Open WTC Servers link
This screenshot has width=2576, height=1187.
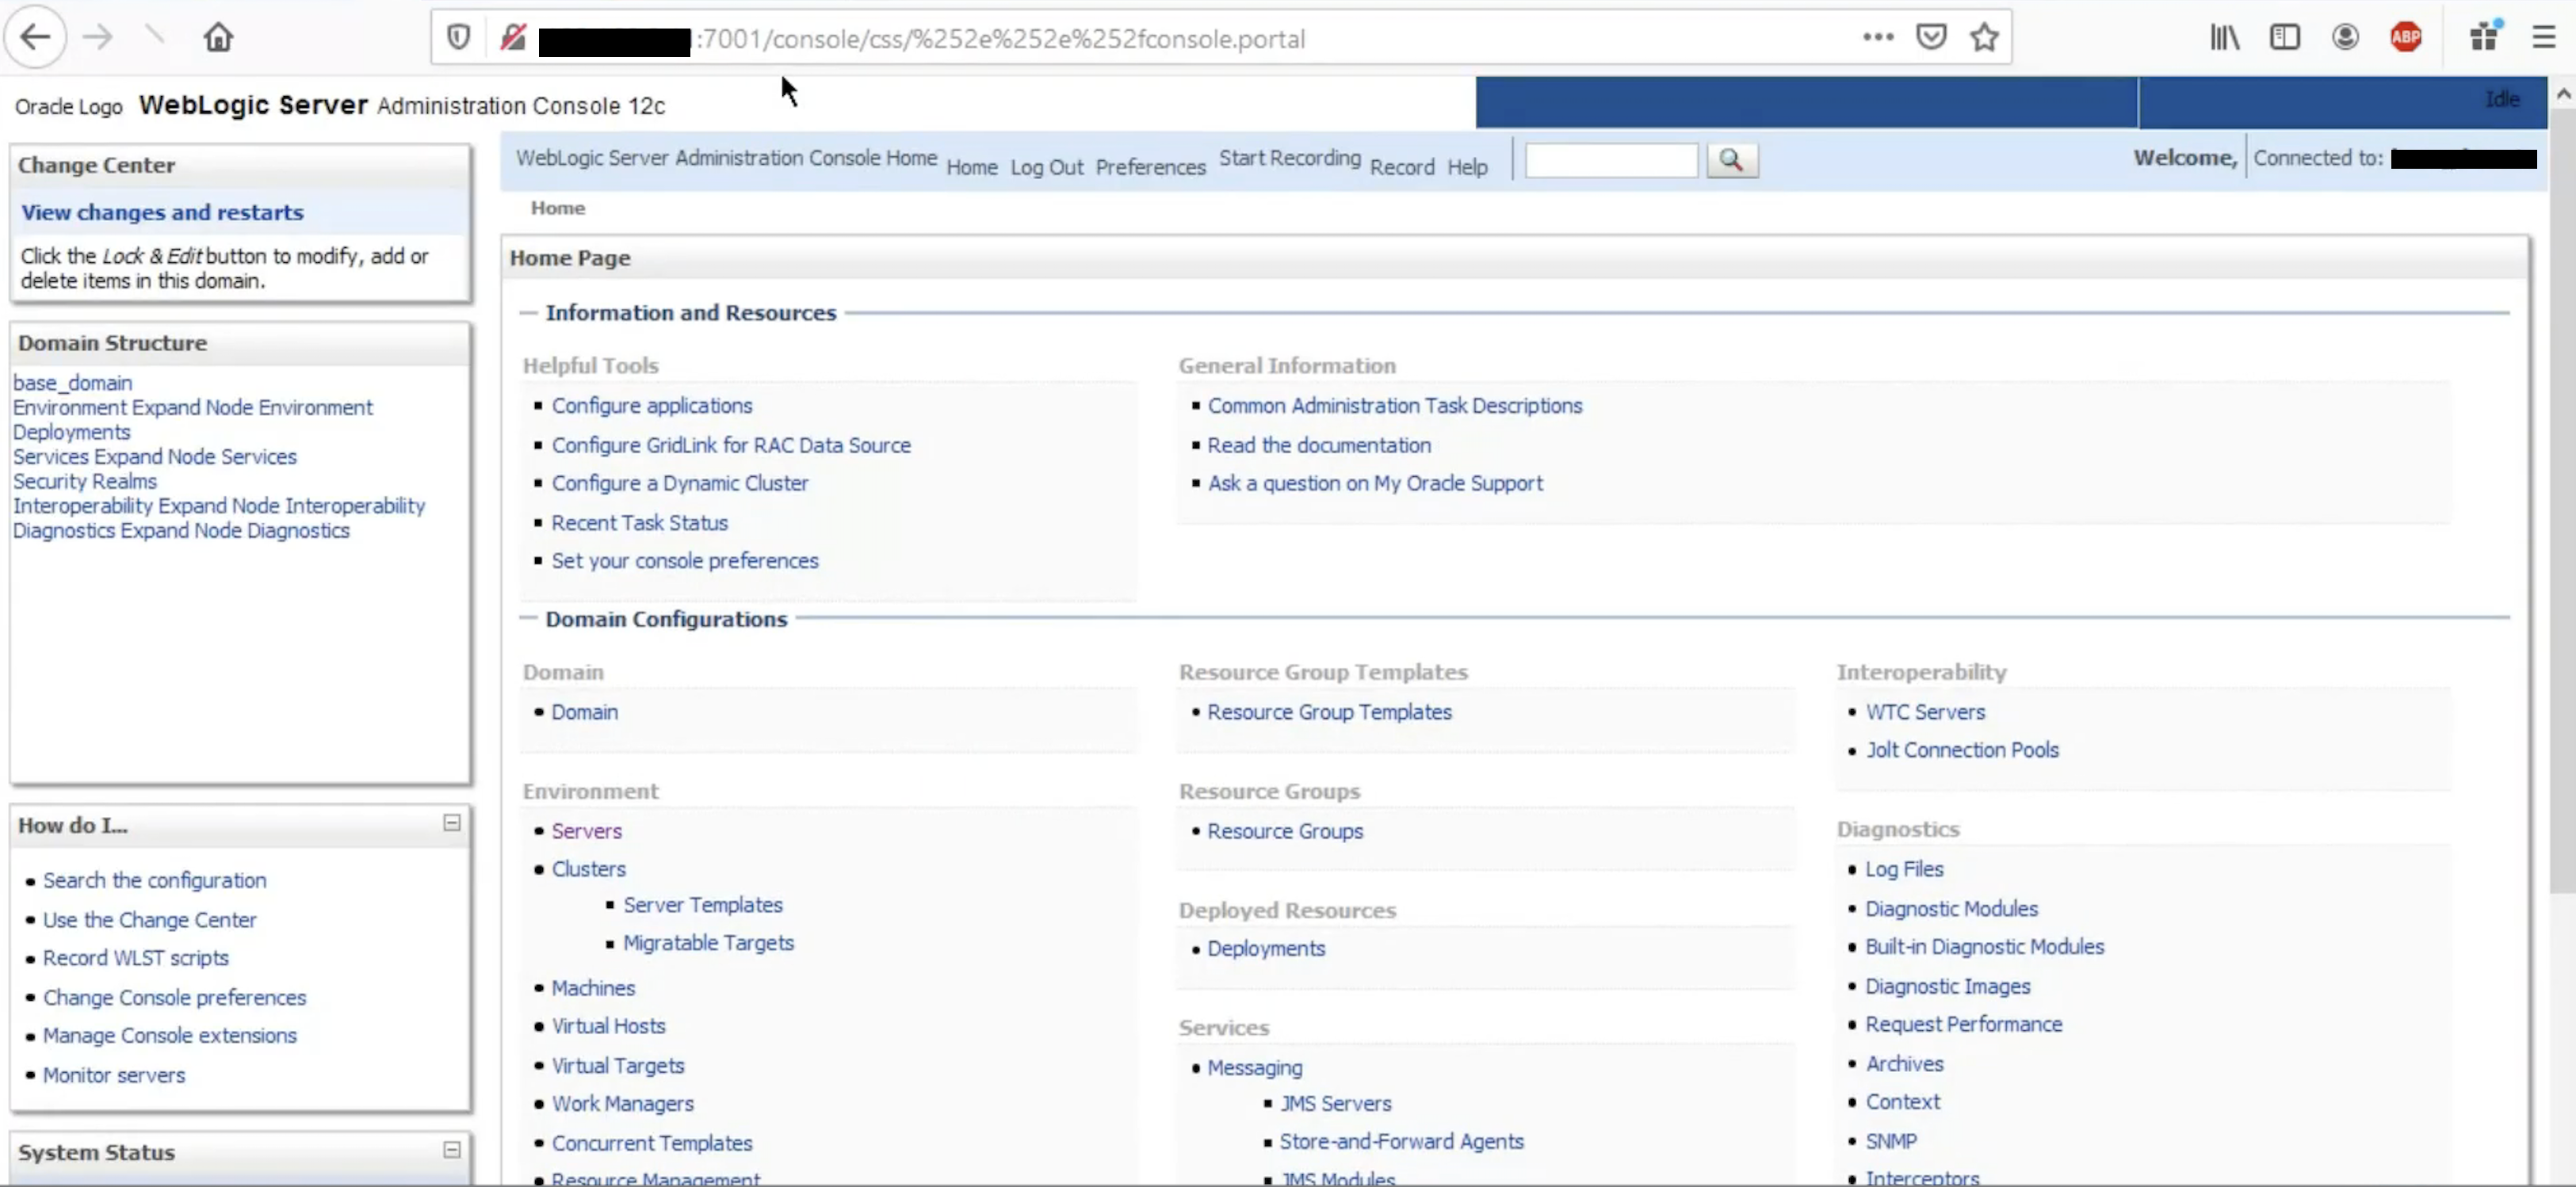[1925, 712]
